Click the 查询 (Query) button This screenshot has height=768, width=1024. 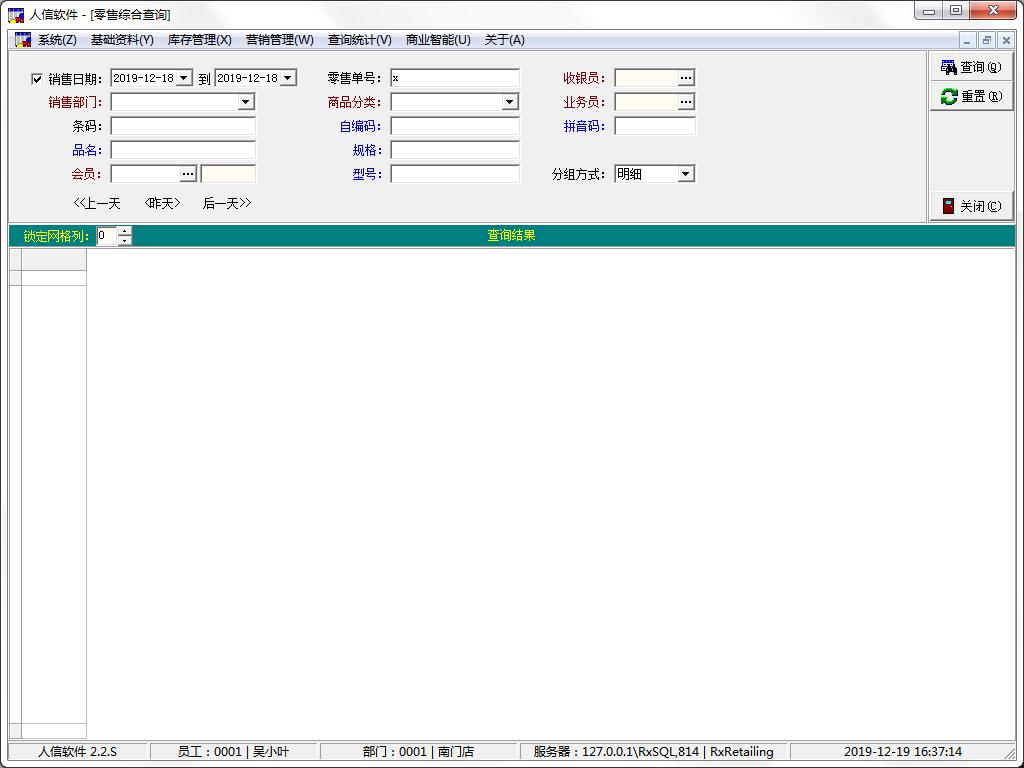pyautogui.click(x=971, y=67)
